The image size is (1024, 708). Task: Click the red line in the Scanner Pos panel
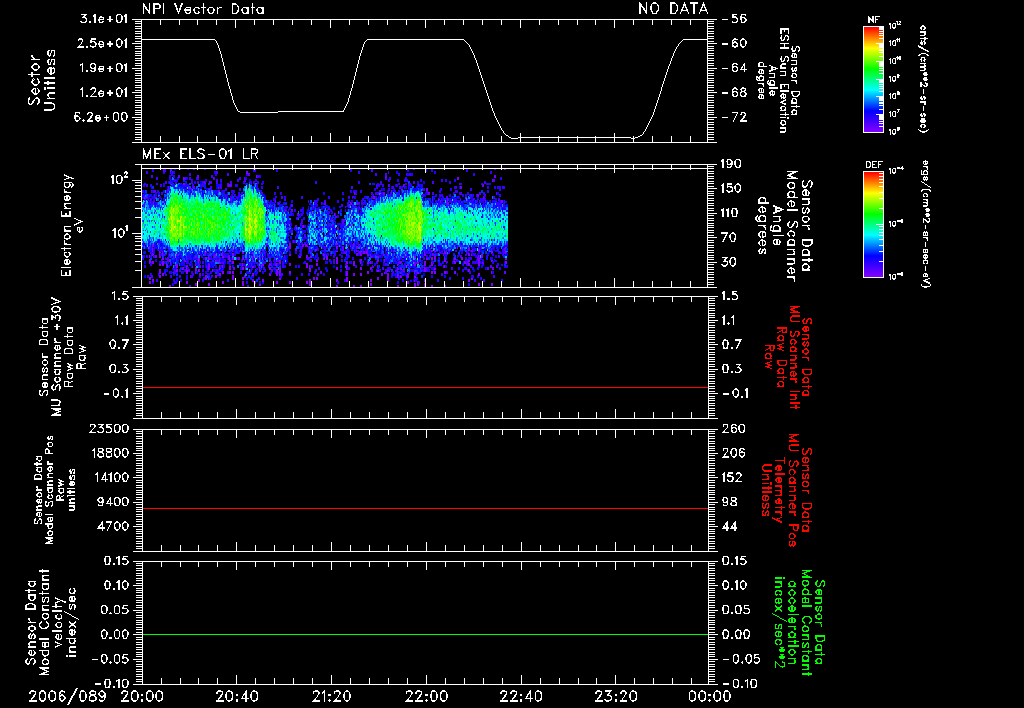tap(424, 508)
